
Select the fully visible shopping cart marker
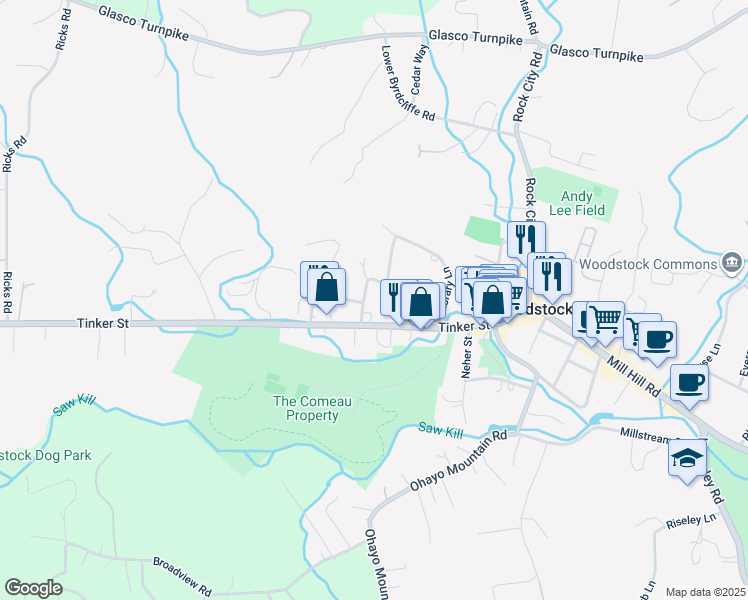coord(605,321)
